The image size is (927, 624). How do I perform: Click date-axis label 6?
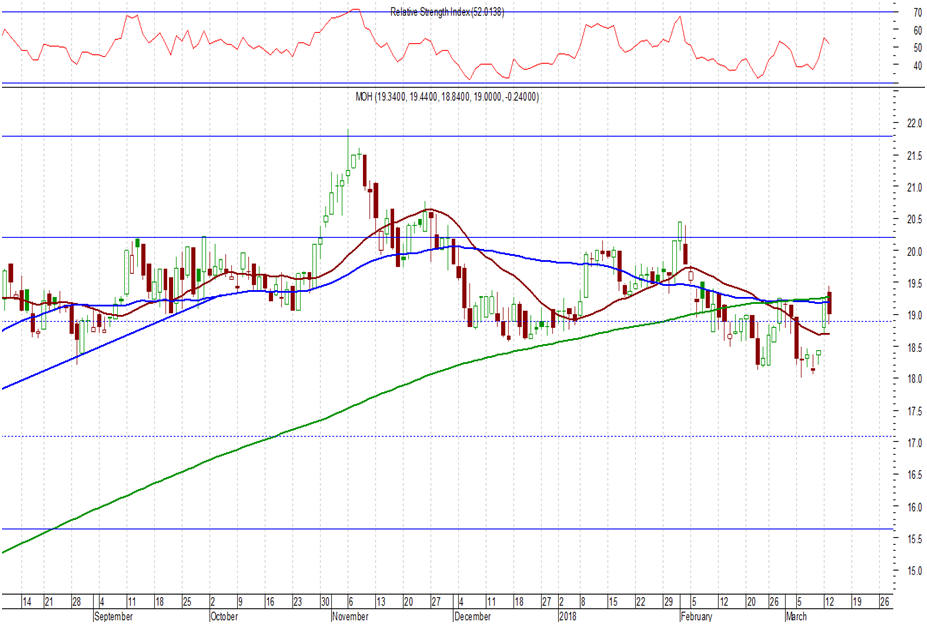351,602
